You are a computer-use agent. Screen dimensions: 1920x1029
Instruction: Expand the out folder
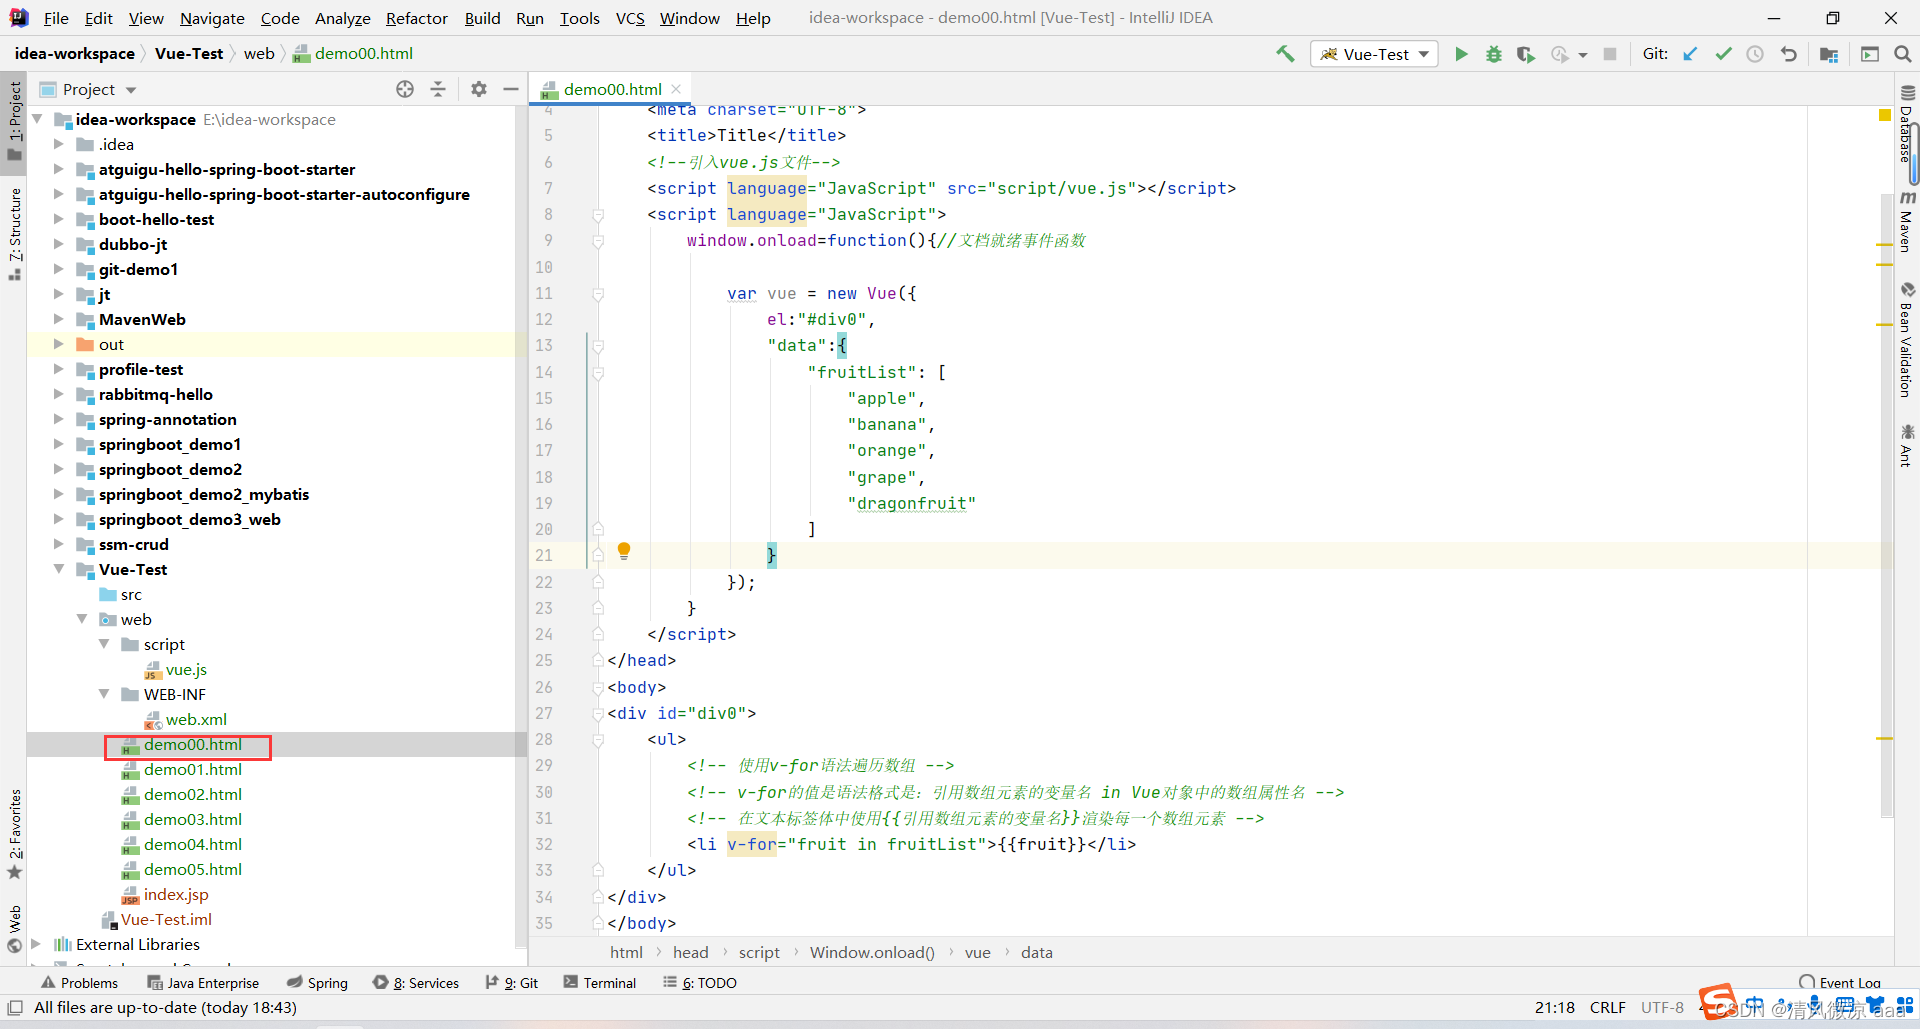coord(58,344)
